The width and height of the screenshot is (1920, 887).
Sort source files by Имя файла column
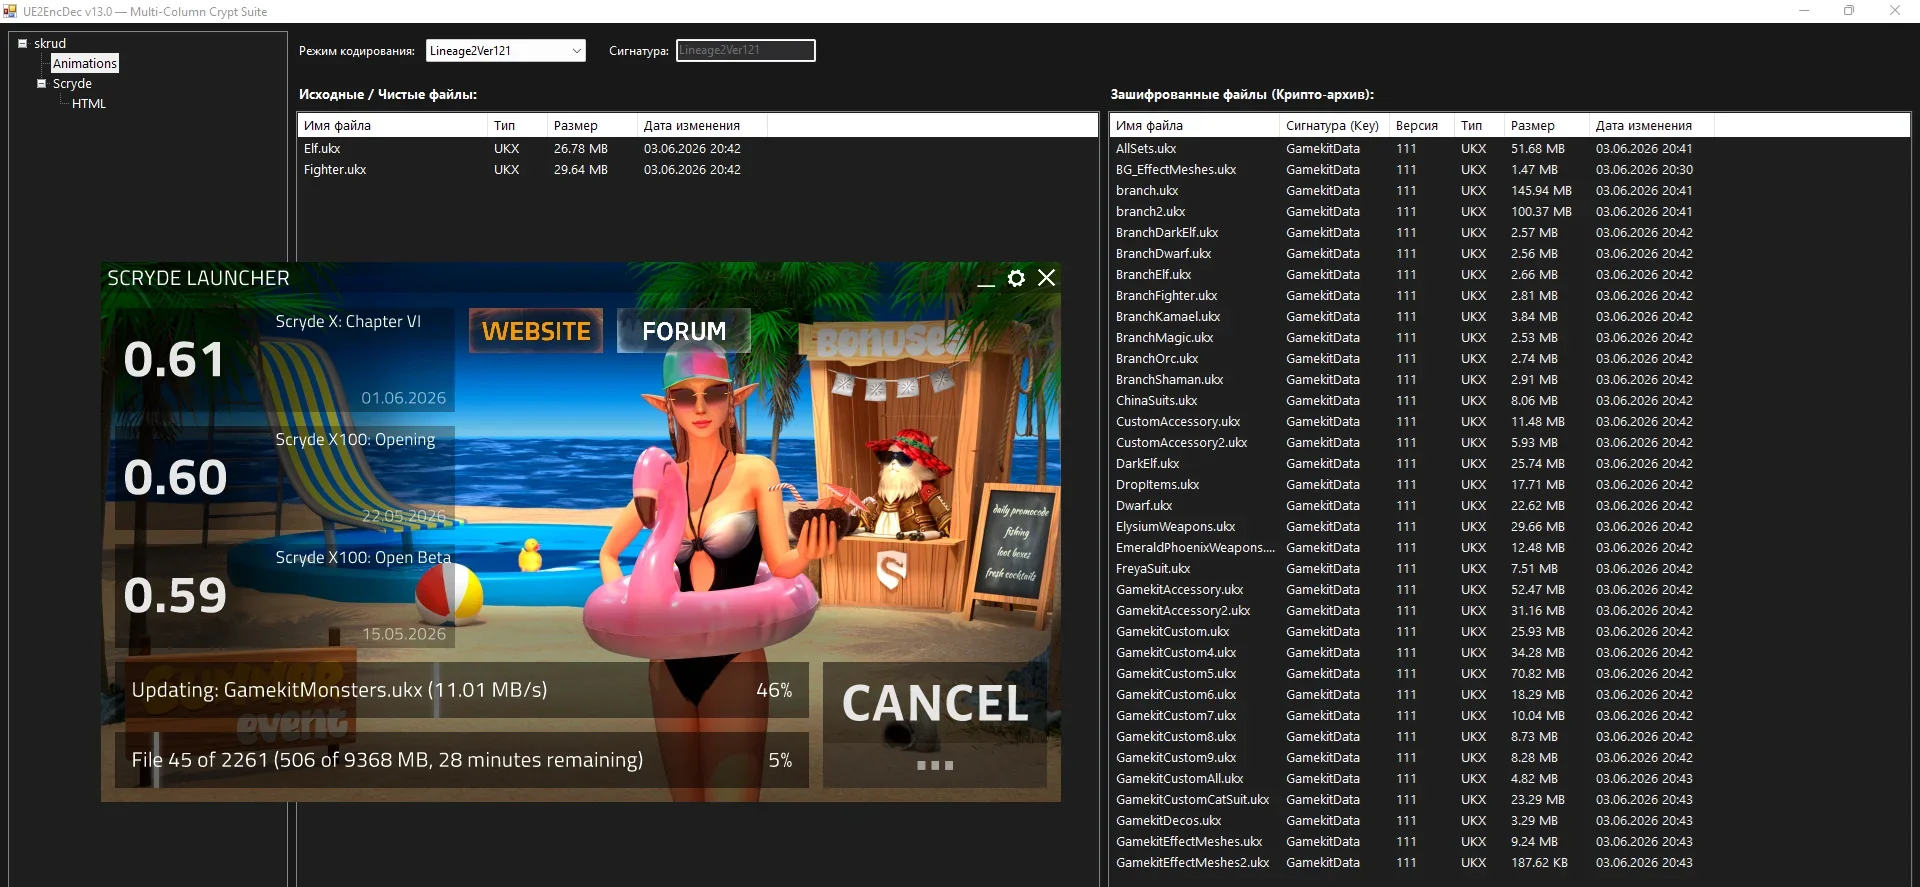tap(392, 125)
